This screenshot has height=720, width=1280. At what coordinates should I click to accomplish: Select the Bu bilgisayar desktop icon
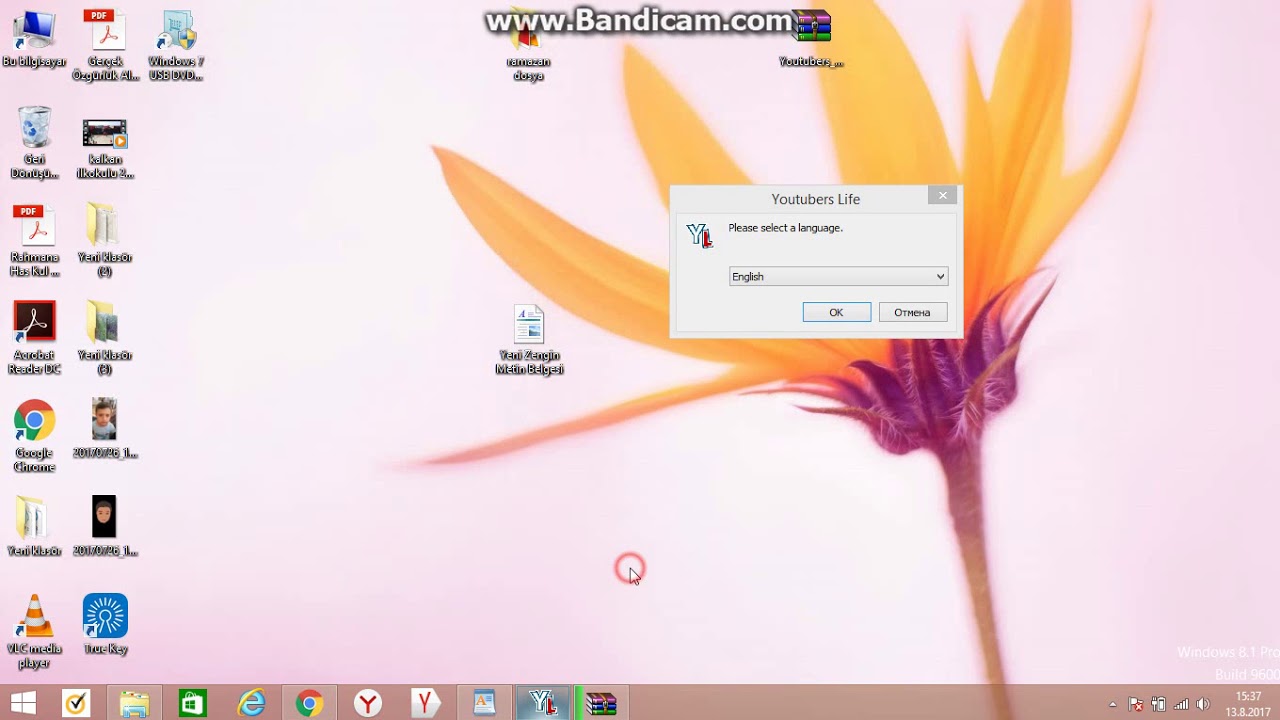pos(34,40)
